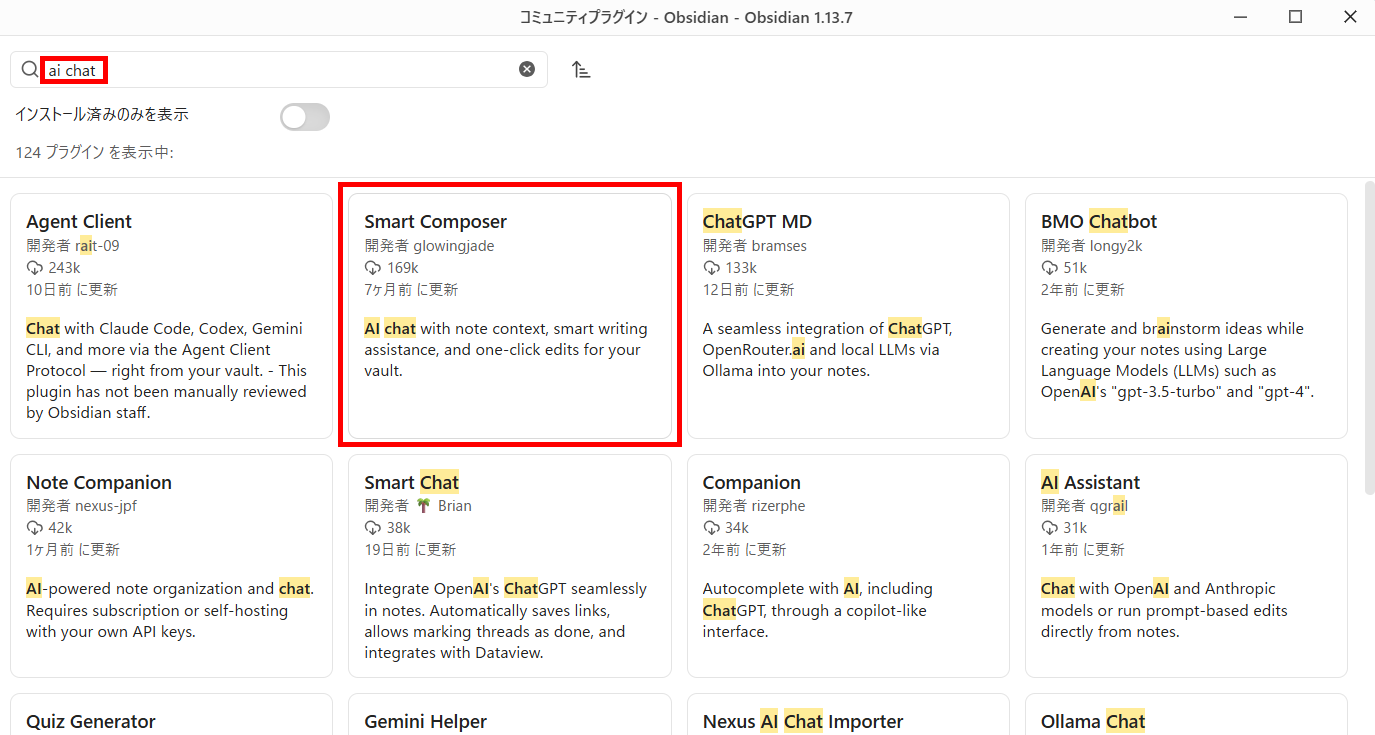Click the "インストール済みのみを表示" label
The height and width of the screenshot is (735, 1375).
tap(102, 115)
